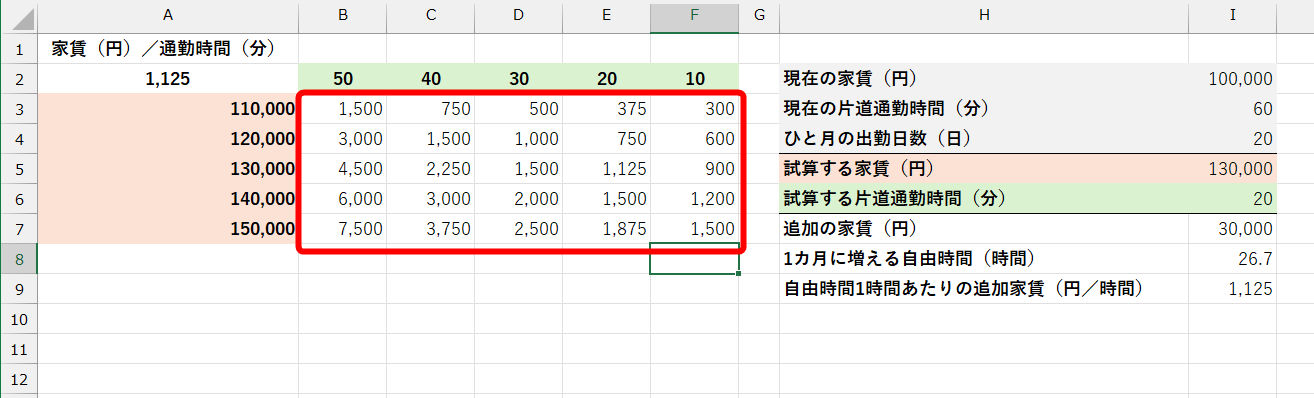
Task: Click green header cell 30
Action: point(518,78)
